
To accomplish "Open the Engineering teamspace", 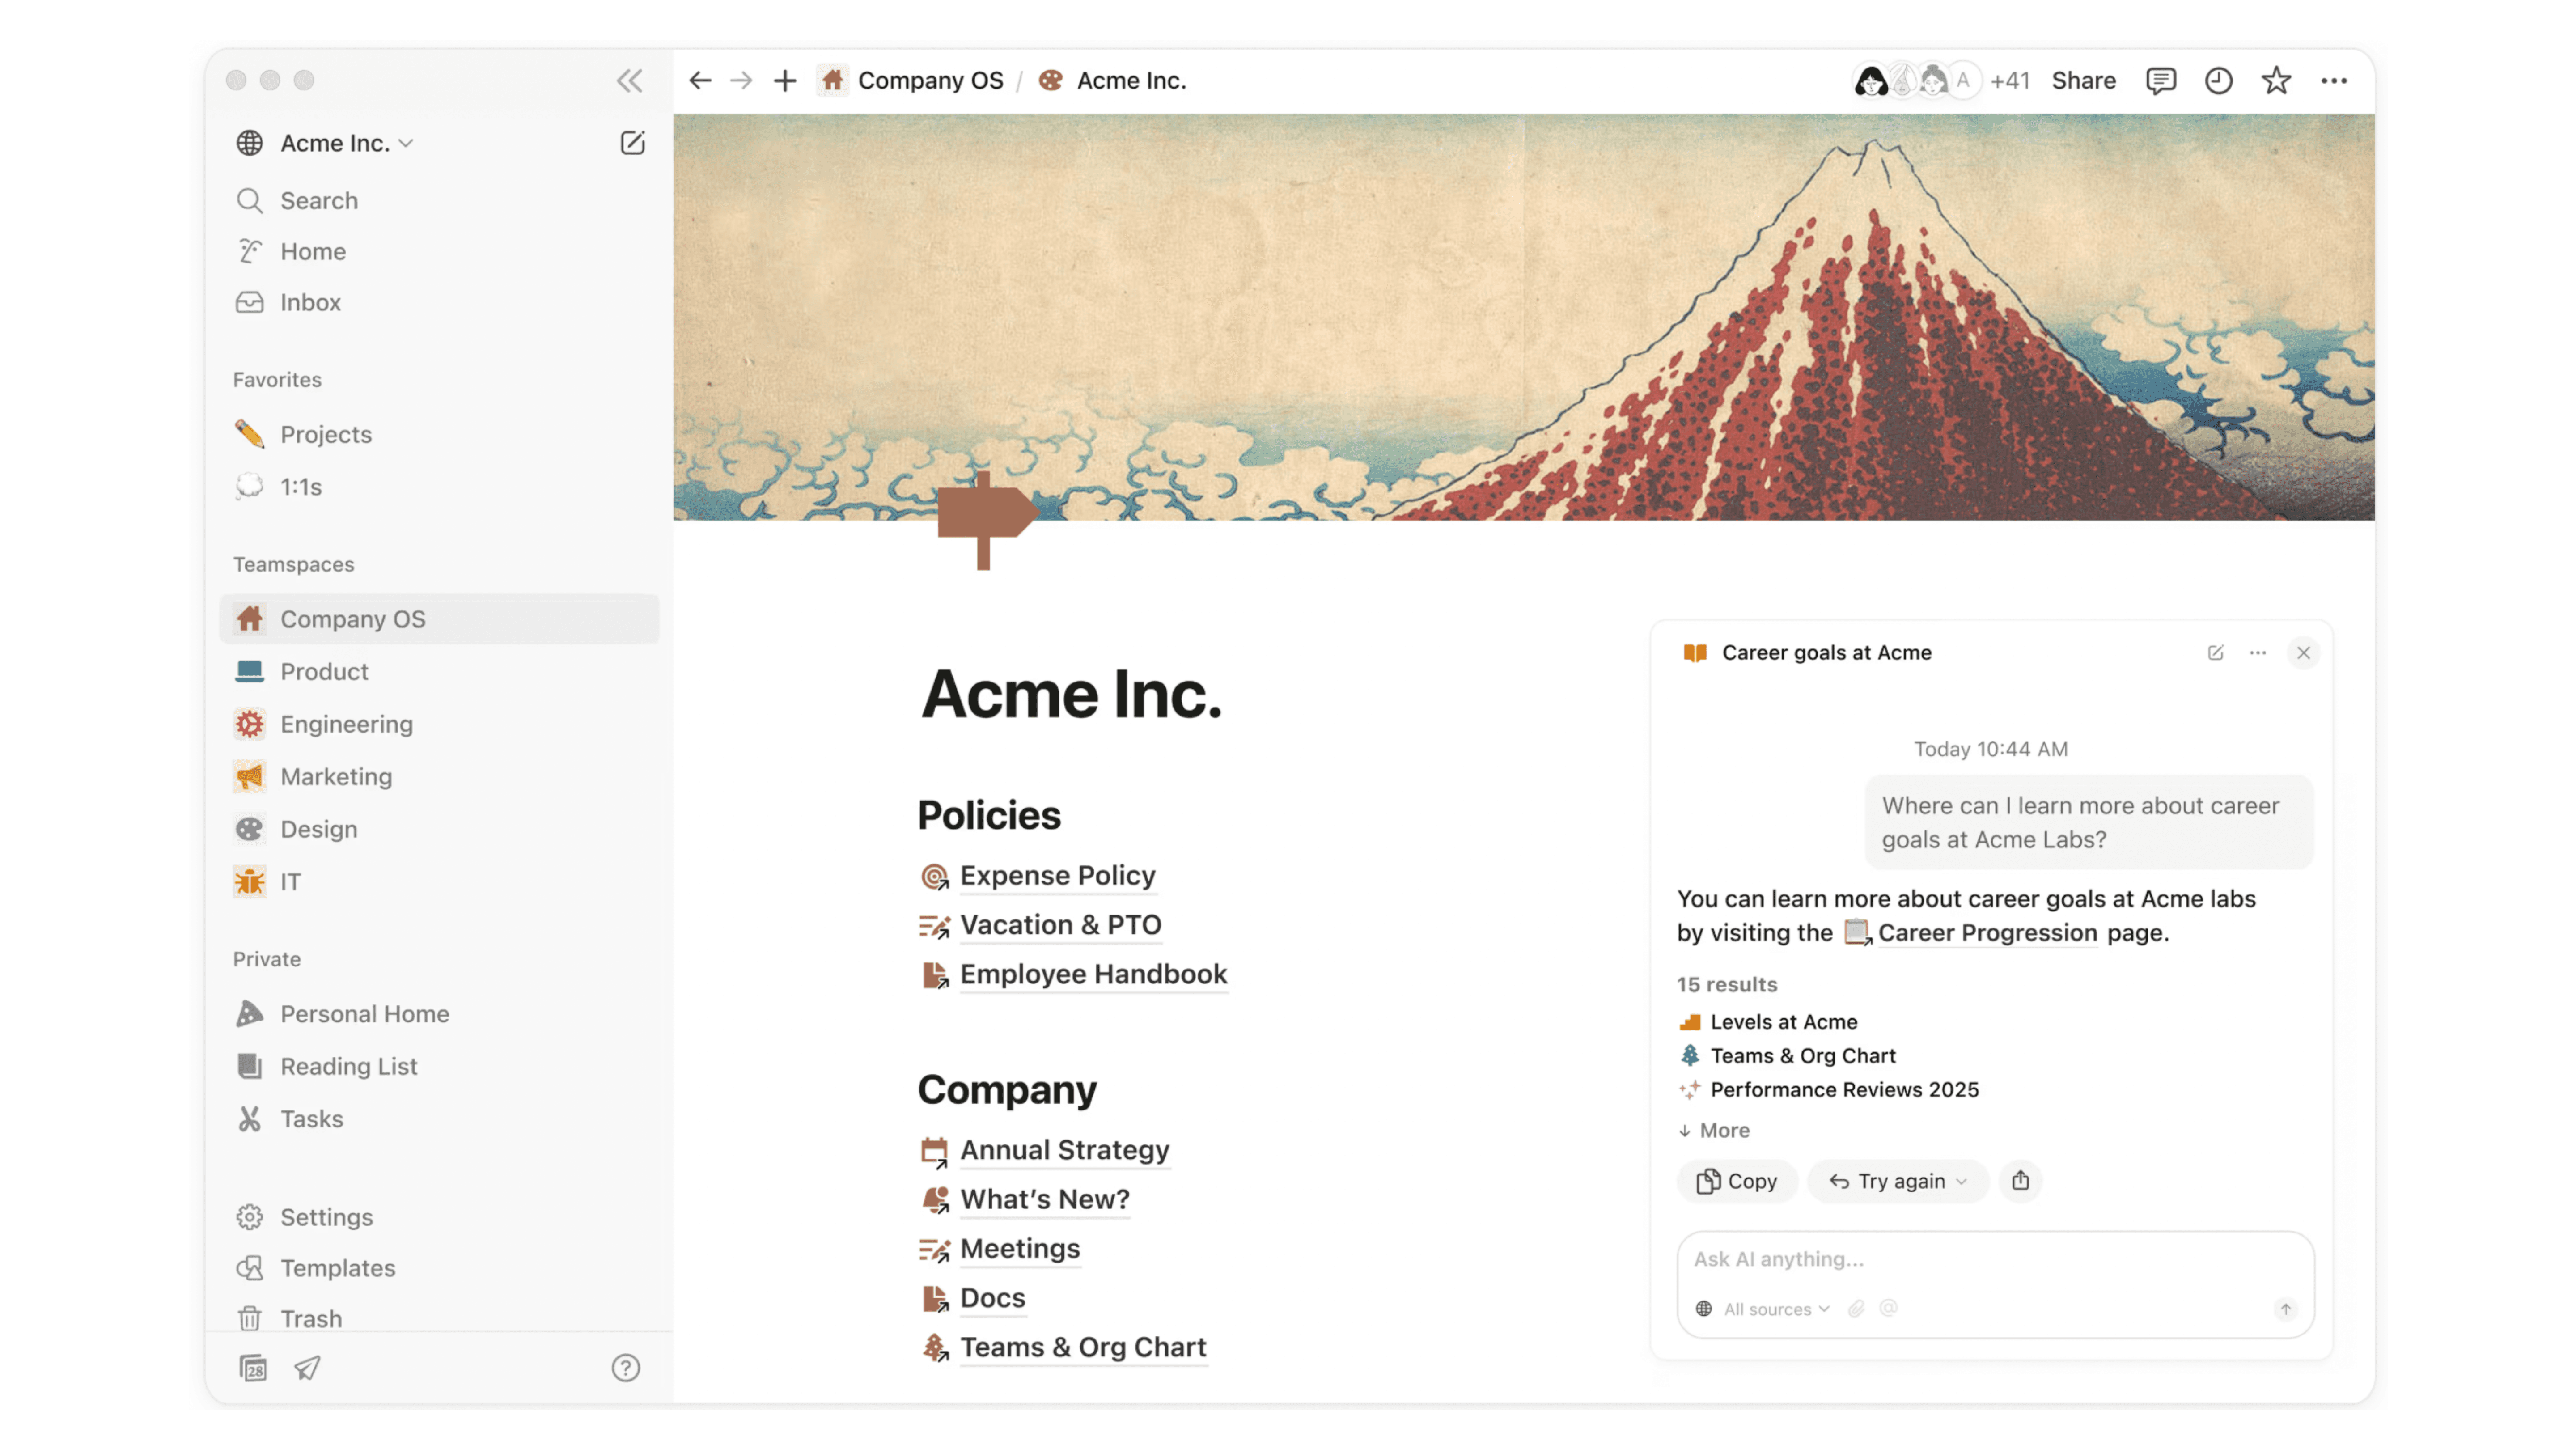I will (x=346, y=724).
